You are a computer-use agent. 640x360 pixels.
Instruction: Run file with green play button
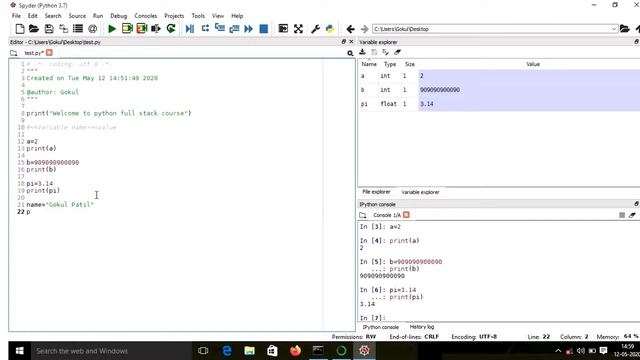[112, 29]
